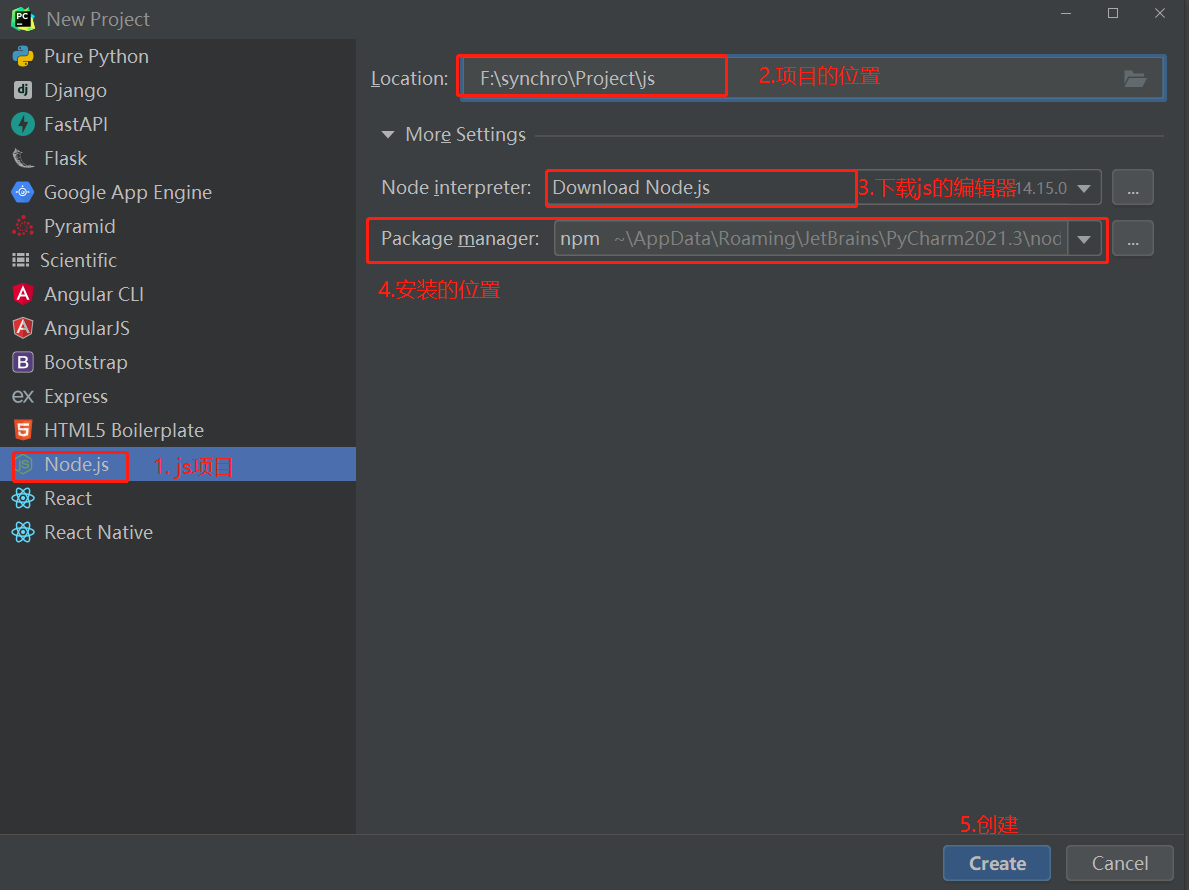Image resolution: width=1189 pixels, height=890 pixels.
Task: Select Google App Engine project type
Action: [177, 193]
